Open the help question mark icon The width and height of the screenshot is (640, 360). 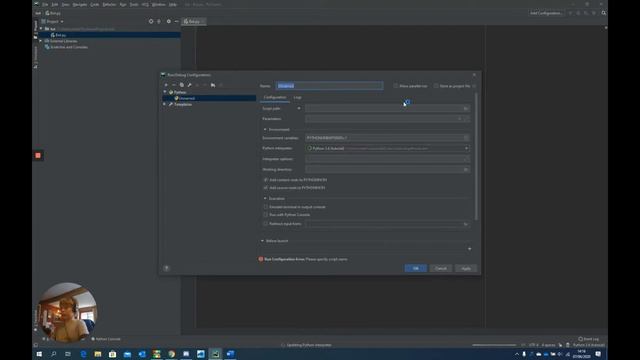coord(166,268)
